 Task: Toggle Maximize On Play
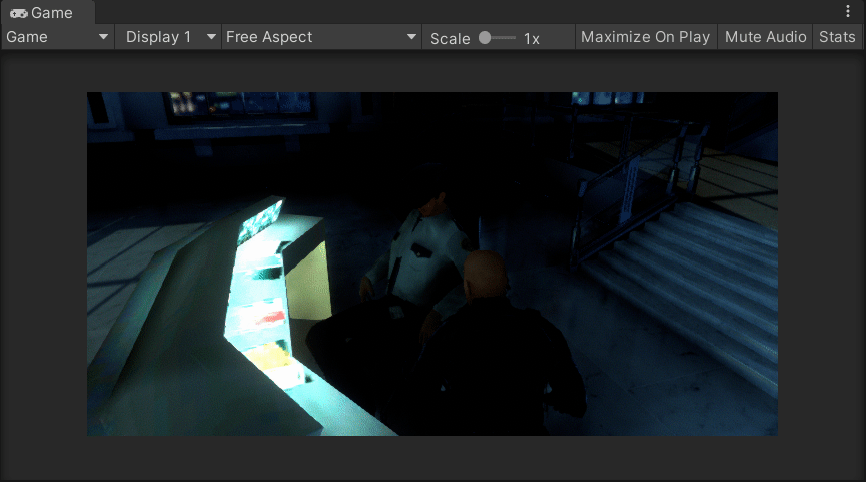coord(646,37)
